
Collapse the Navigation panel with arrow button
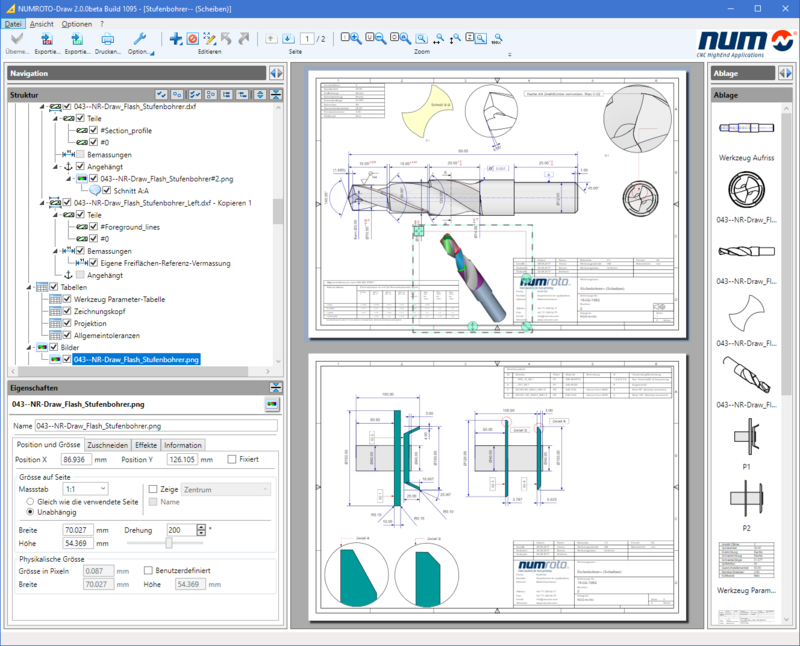(275, 73)
